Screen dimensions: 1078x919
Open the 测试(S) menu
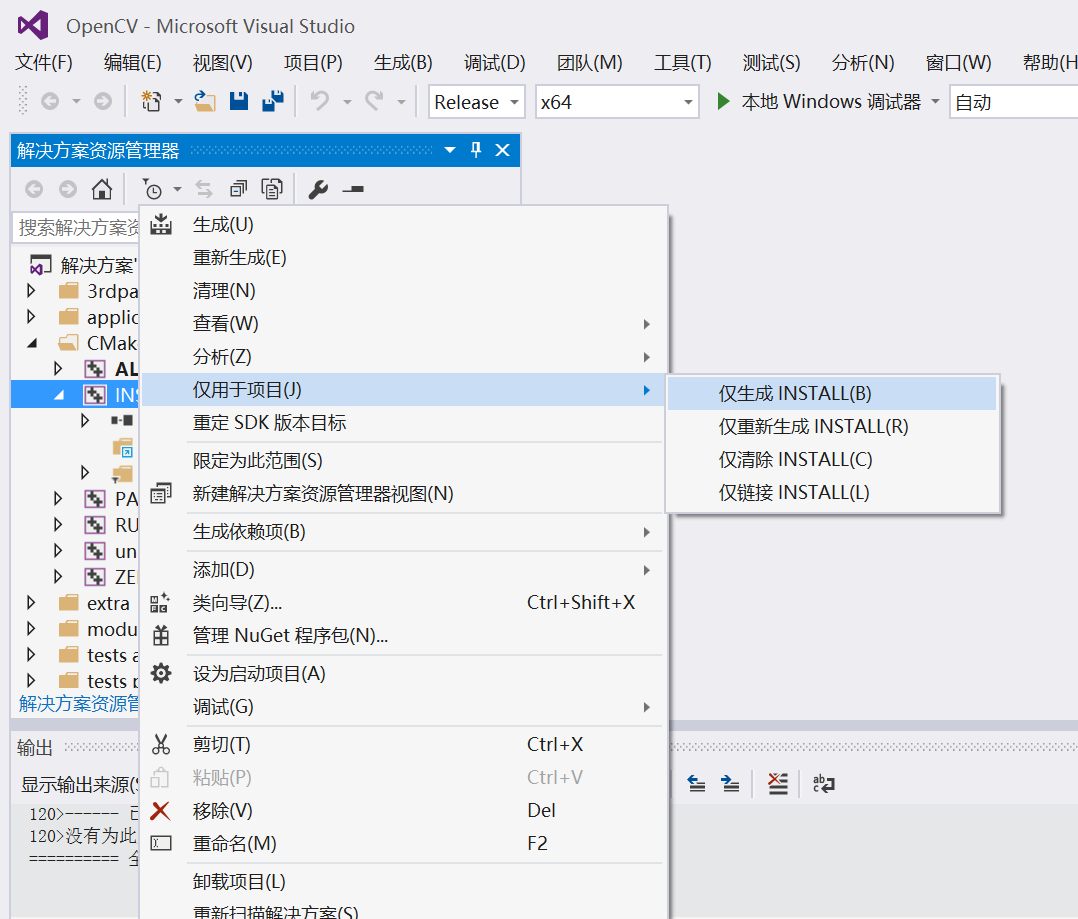coord(771,63)
